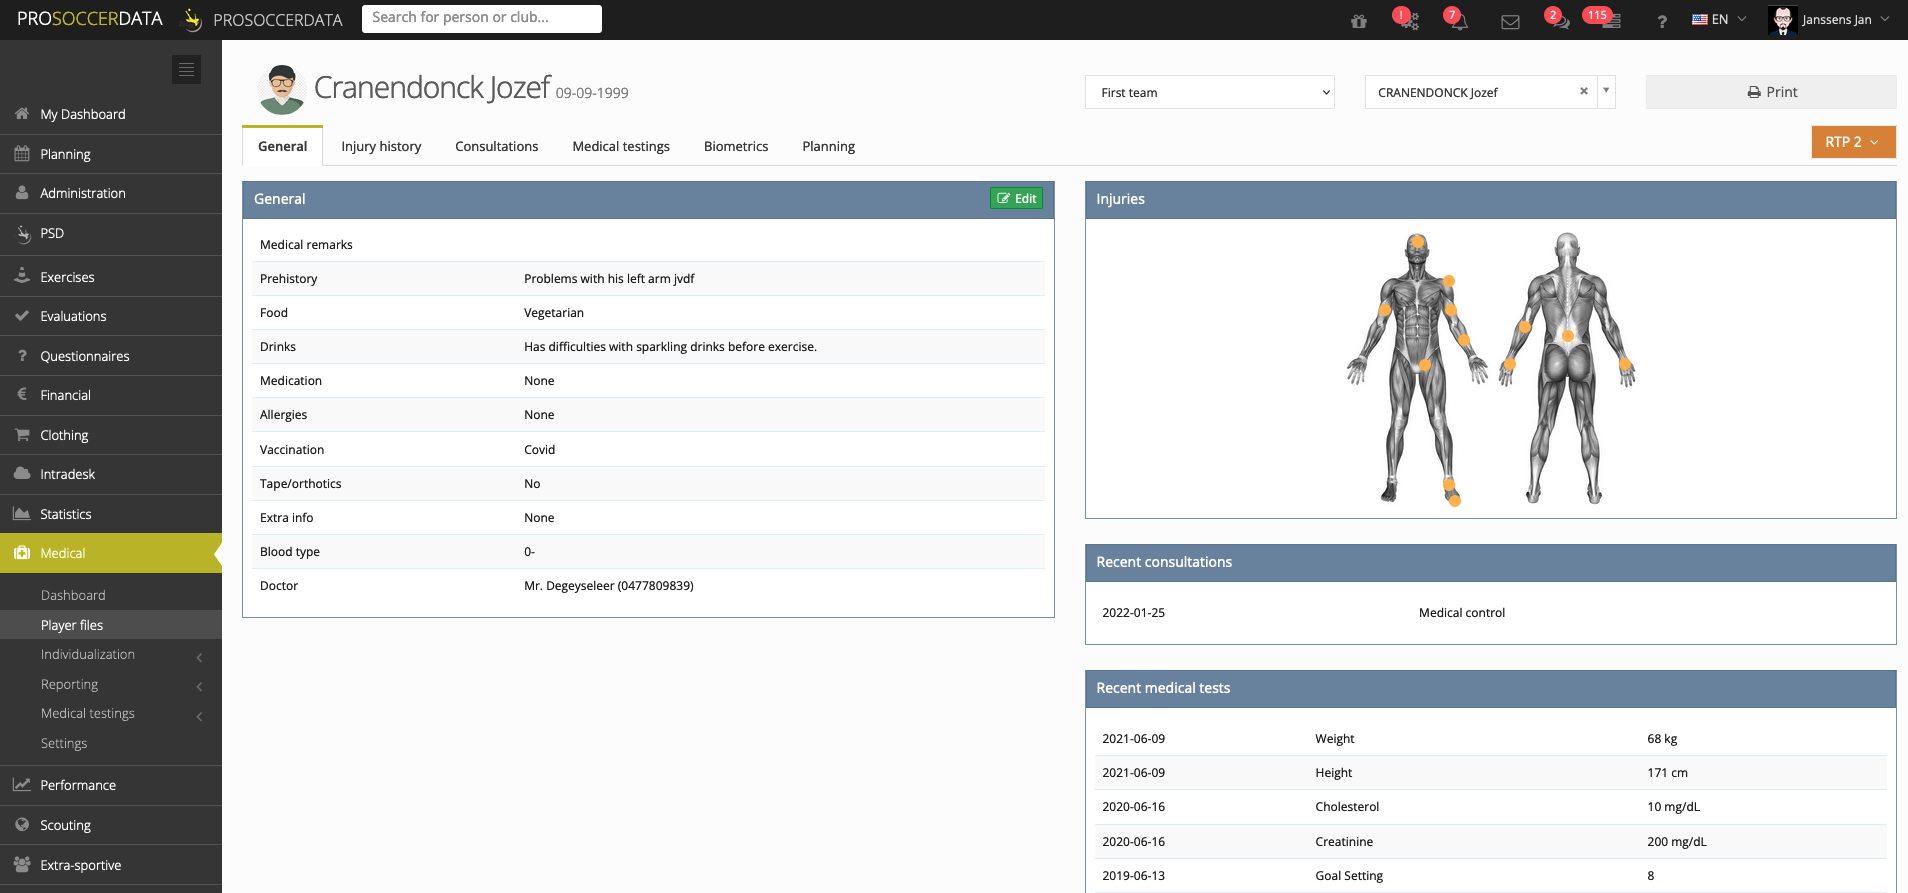The image size is (1908, 893).
Task: Select the orange injury marker on the lower back
Action: pyautogui.click(x=1568, y=336)
